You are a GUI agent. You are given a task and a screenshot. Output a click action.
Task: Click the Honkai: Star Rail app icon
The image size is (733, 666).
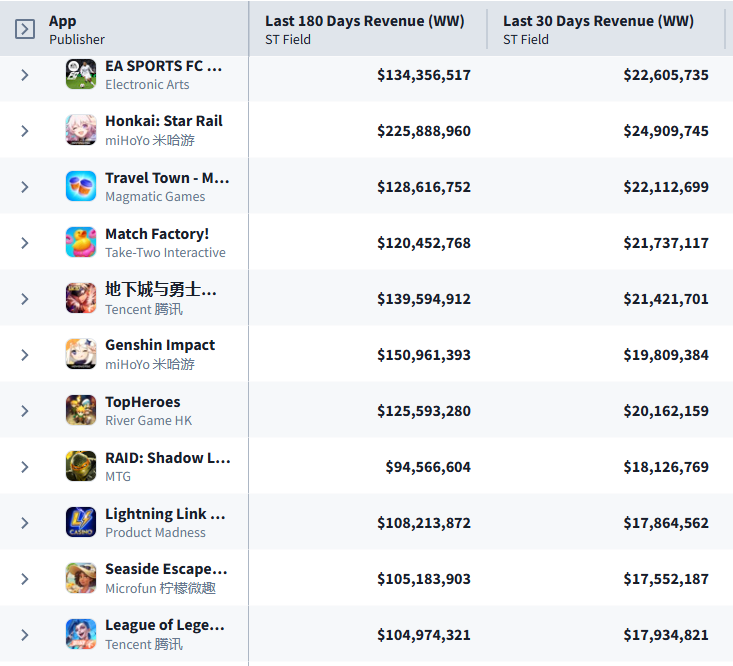click(81, 131)
